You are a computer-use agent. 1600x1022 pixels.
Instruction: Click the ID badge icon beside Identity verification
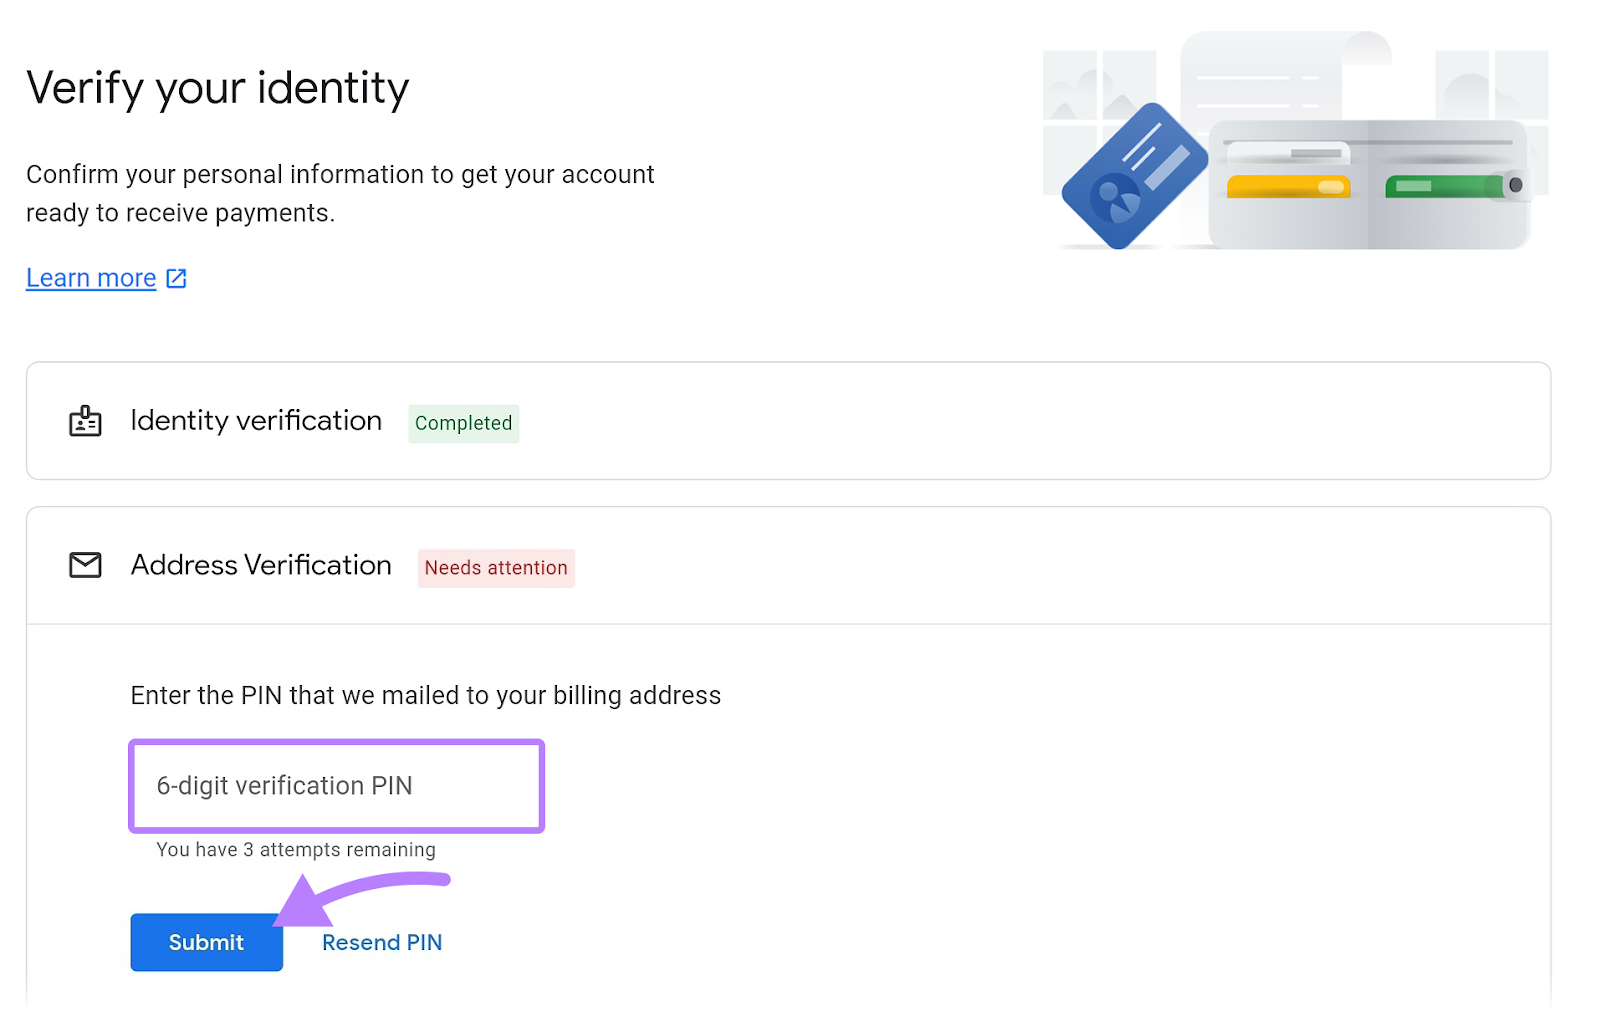[86, 421]
